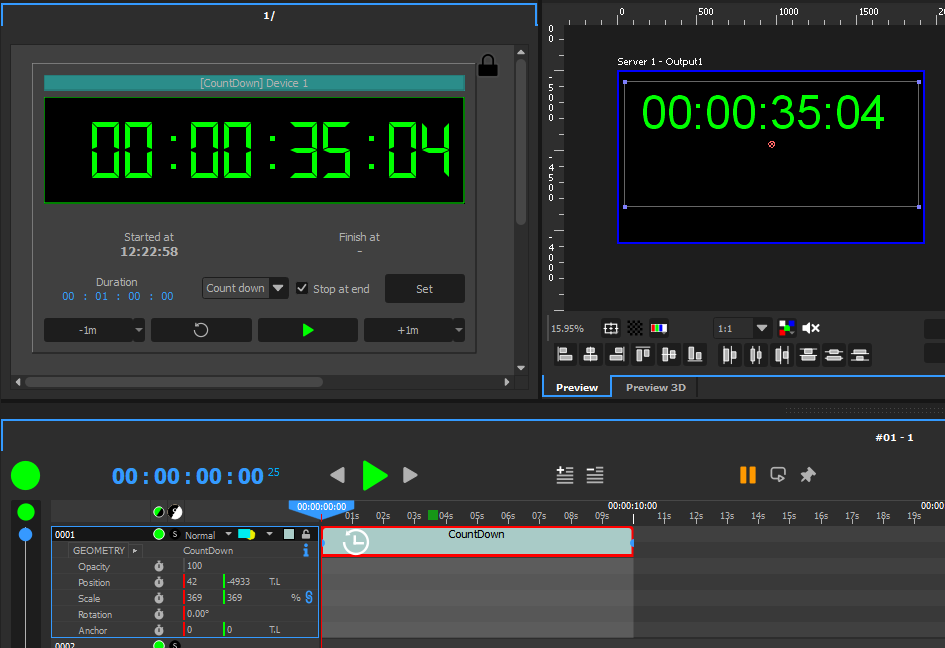Enable the Opacity keyframe stopwatch
The height and width of the screenshot is (648, 945).
[x=159, y=566]
